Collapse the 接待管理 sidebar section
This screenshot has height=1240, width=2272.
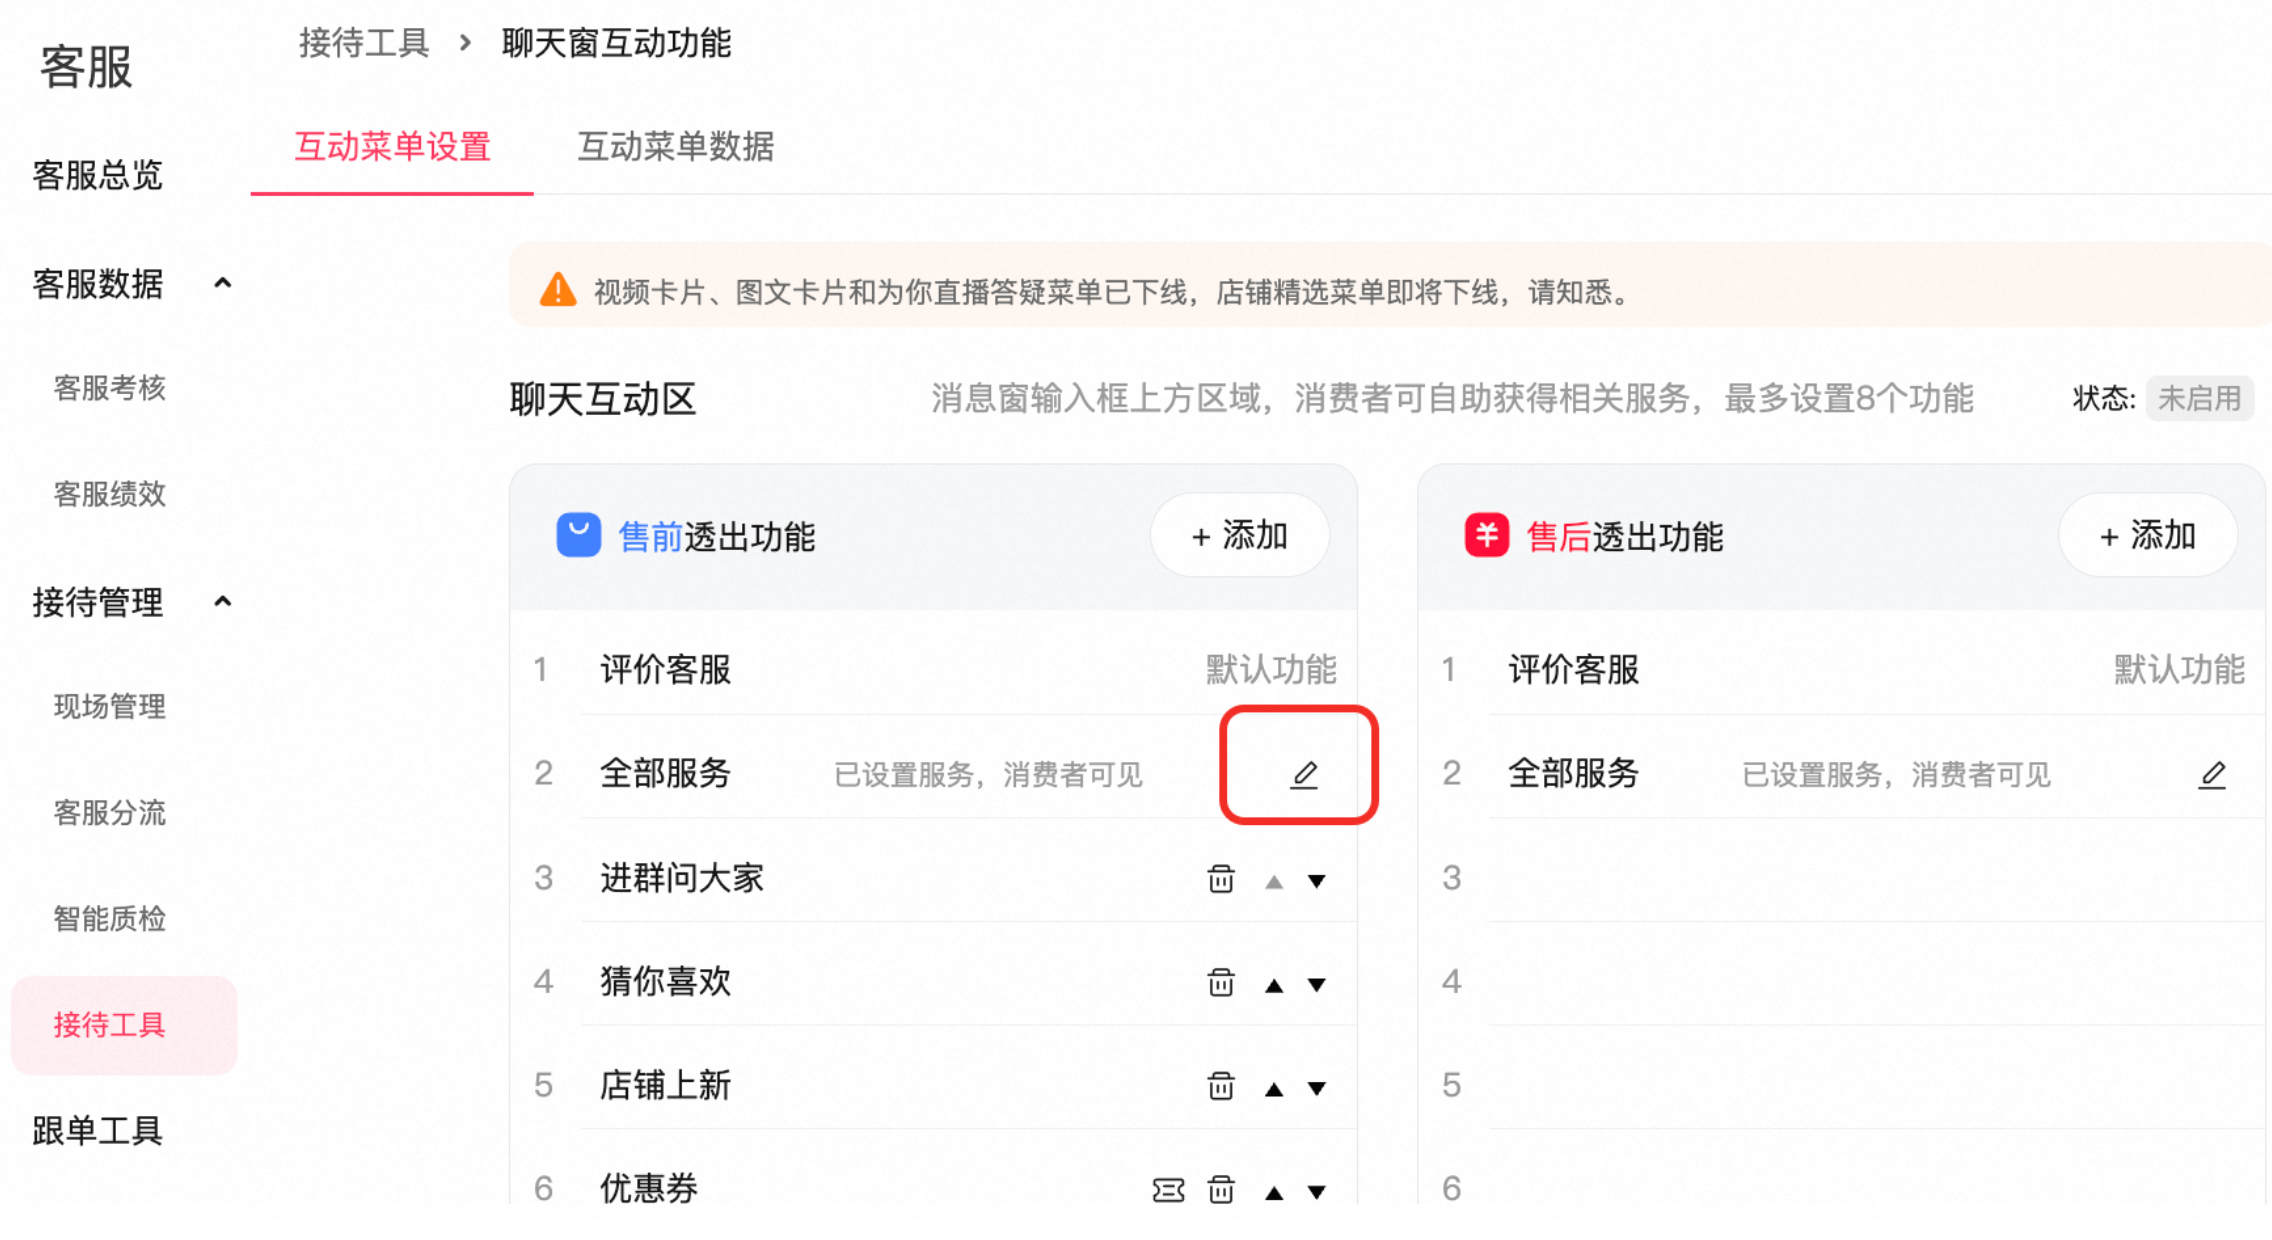[223, 602]
